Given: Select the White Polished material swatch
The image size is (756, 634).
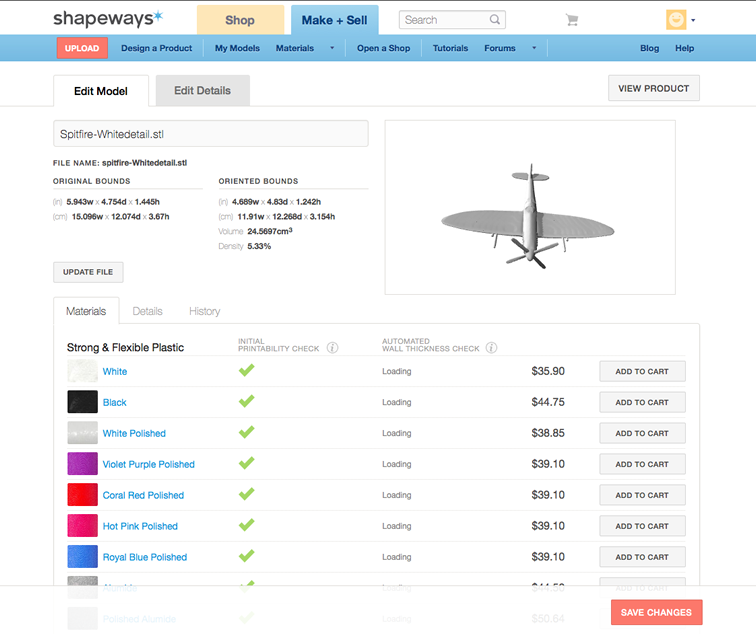Looking at the screenshot, I should (x=82, y=433).
